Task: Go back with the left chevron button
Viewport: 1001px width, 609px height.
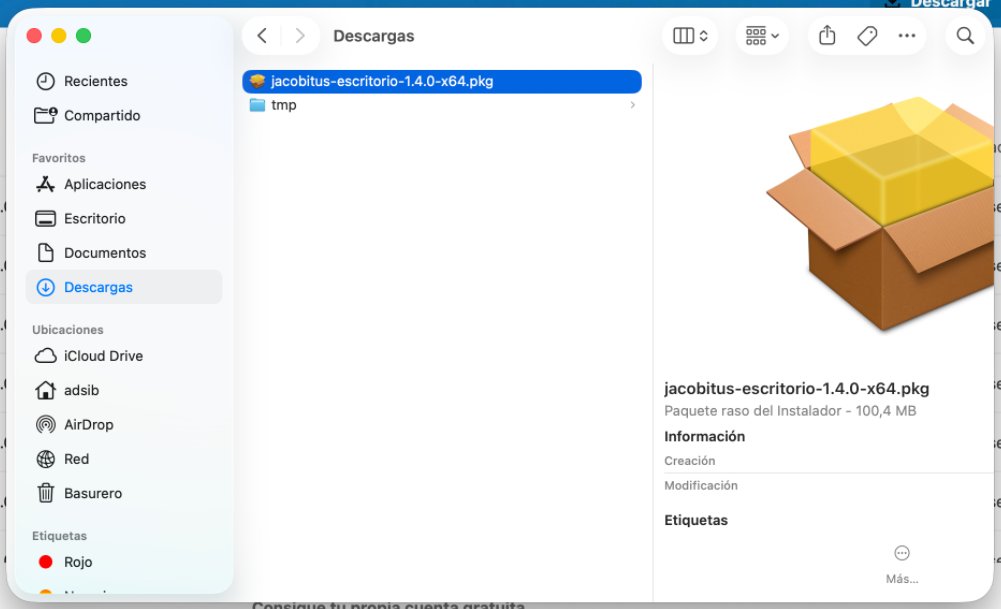Action: click(262, 36)
